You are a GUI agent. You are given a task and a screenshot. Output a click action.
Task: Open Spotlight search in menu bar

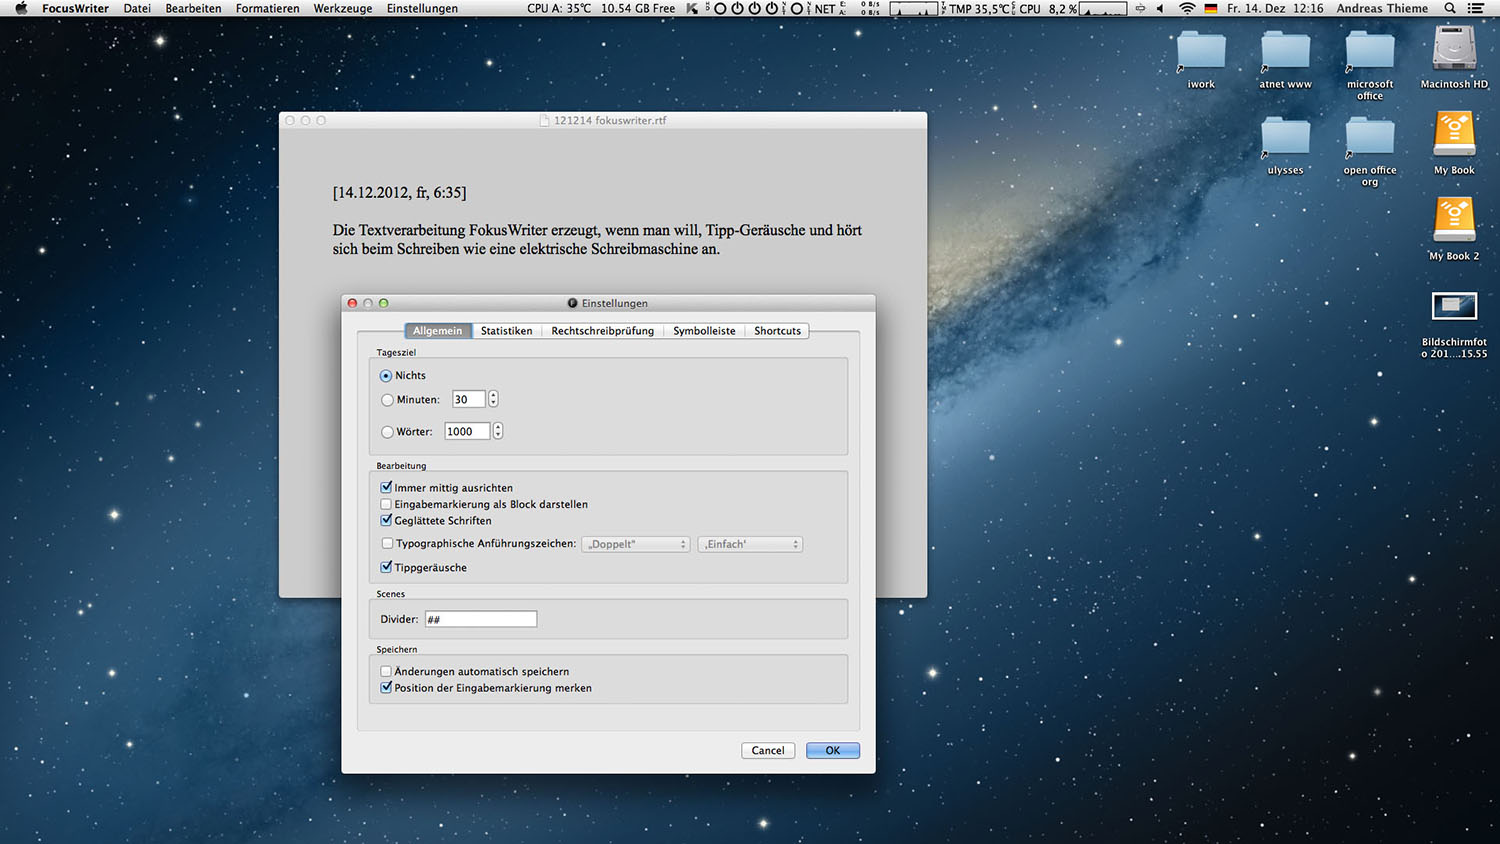(x=1450, y=8)
